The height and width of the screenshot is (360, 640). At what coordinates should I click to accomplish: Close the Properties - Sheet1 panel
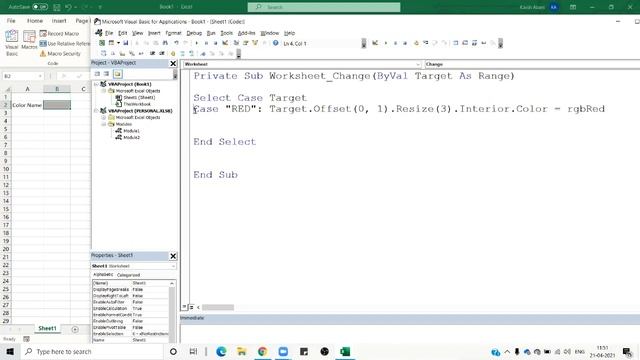173,256
